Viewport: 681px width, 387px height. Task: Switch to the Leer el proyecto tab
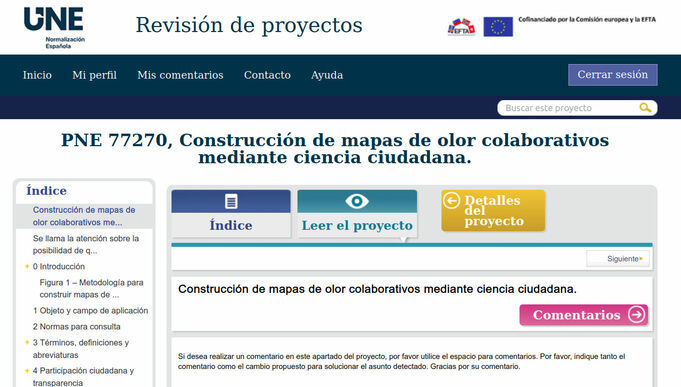coord(357,214)
